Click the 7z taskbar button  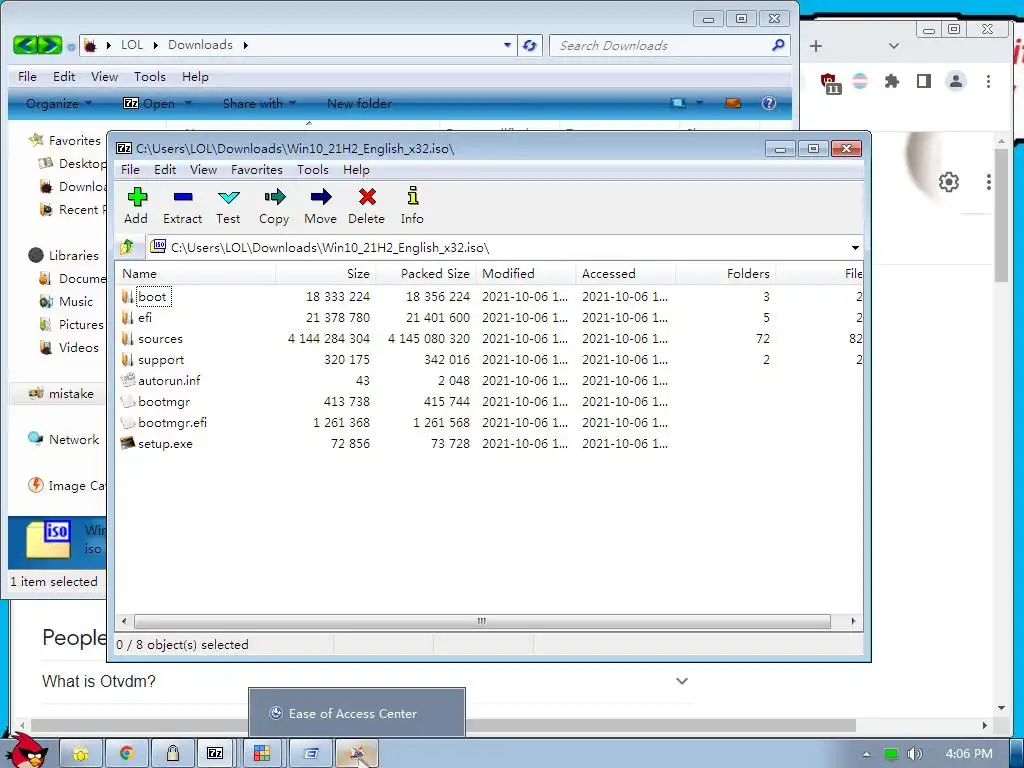[216, 754]
